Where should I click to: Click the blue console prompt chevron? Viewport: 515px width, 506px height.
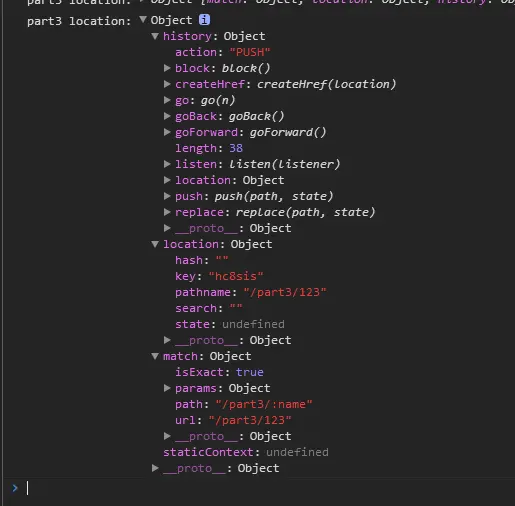(x=15, y=488)
